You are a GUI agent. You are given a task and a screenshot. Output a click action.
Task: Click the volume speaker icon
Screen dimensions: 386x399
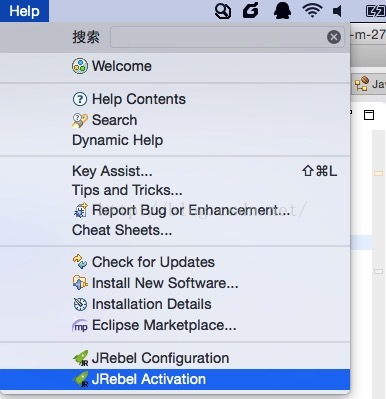point(337,11)
